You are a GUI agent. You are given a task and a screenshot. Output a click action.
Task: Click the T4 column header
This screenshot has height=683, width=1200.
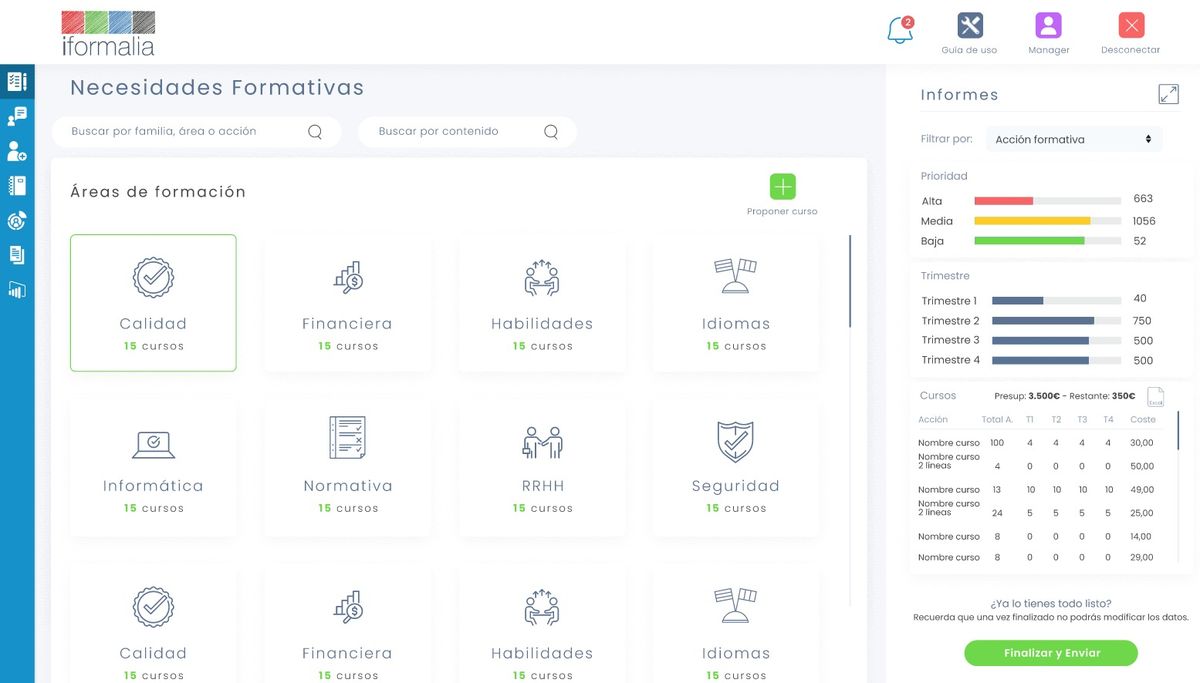click(1108, 420)
